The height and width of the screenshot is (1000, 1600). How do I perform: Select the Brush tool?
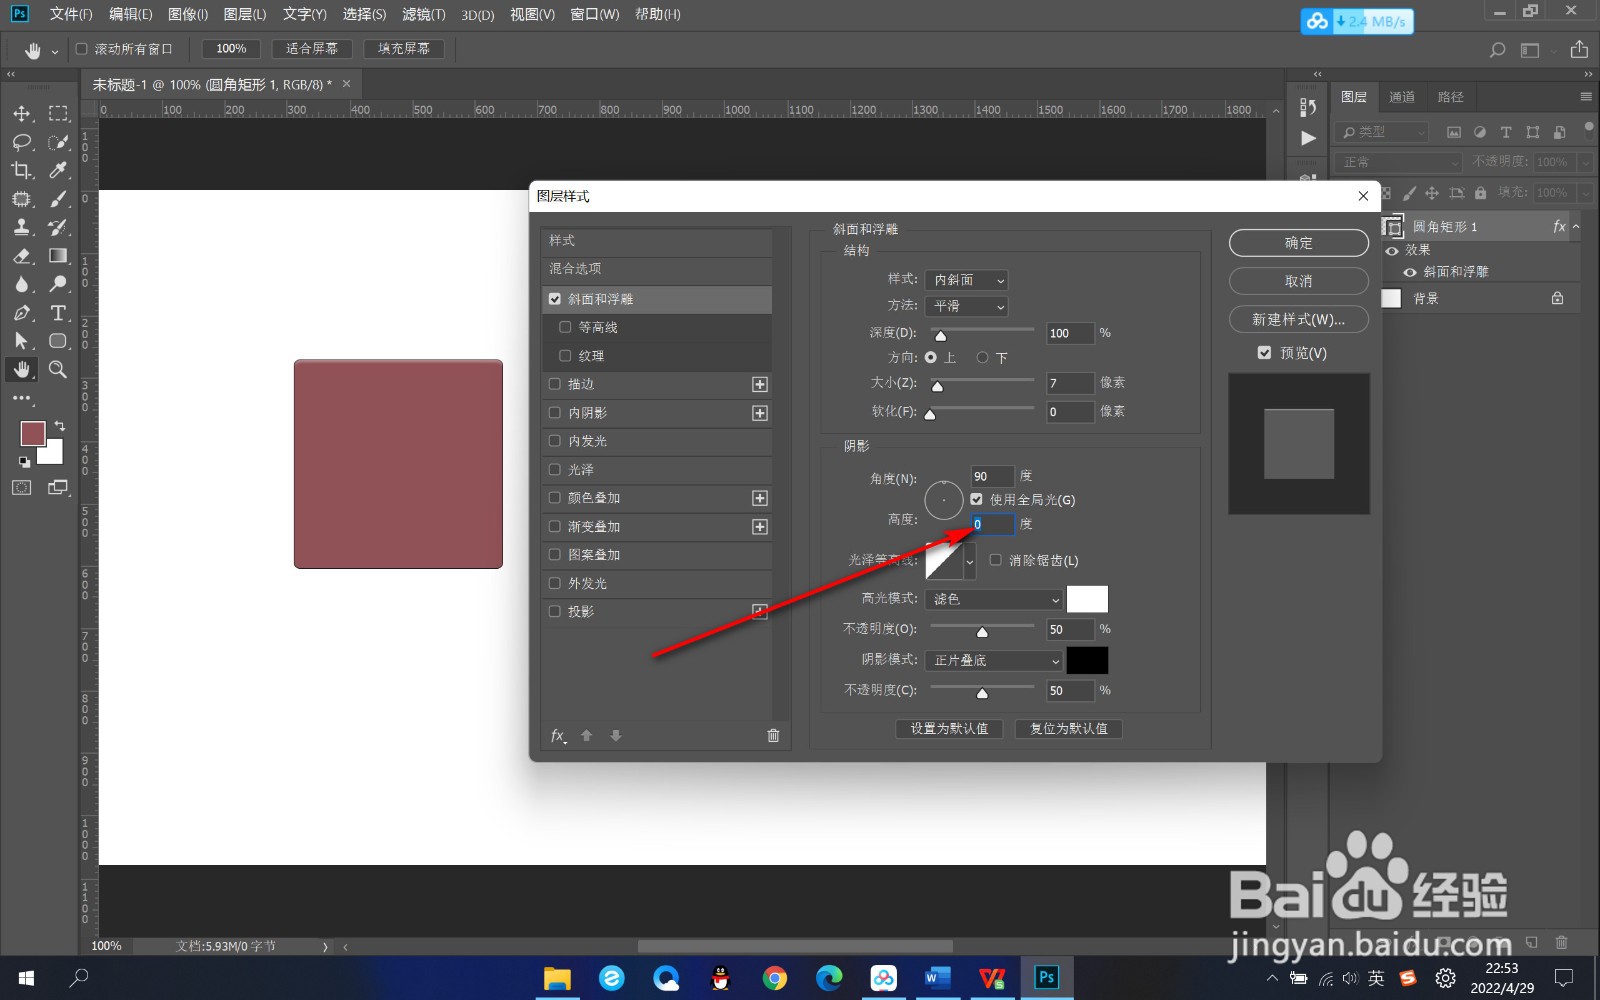click(58, 199)
